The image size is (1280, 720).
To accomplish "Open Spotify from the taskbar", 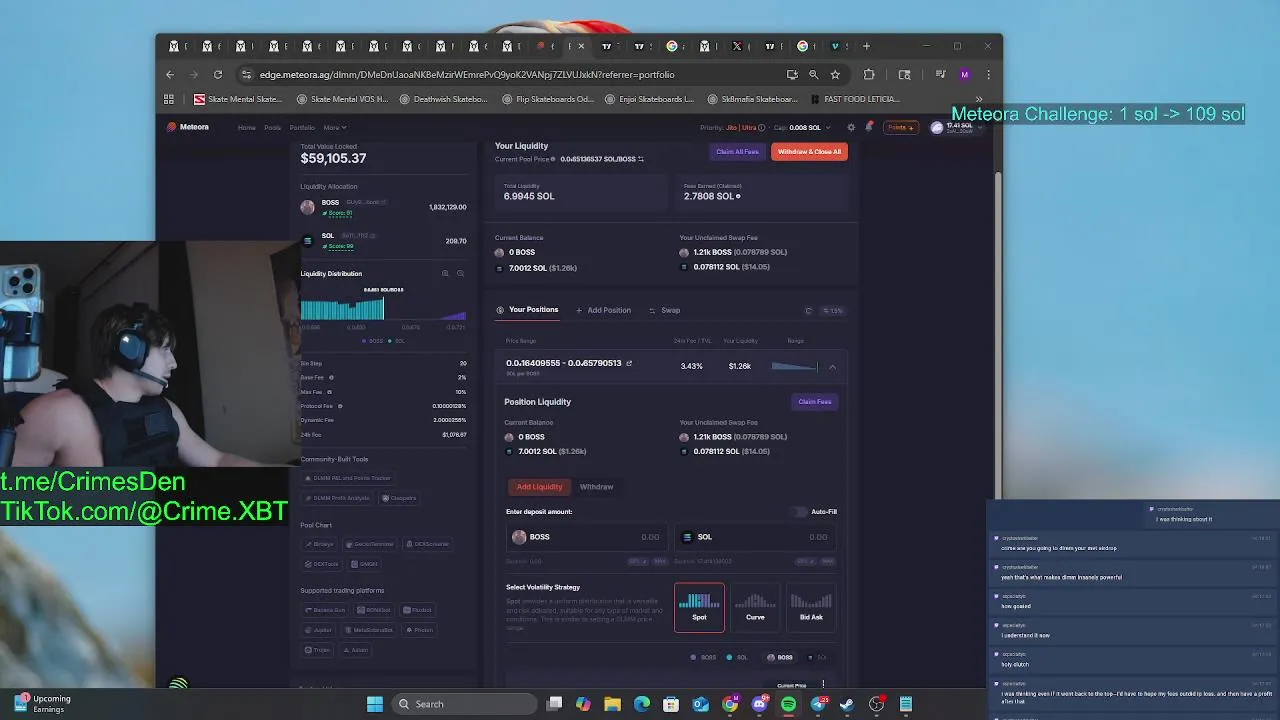I will pyautogui.click(x=788, y=704).
